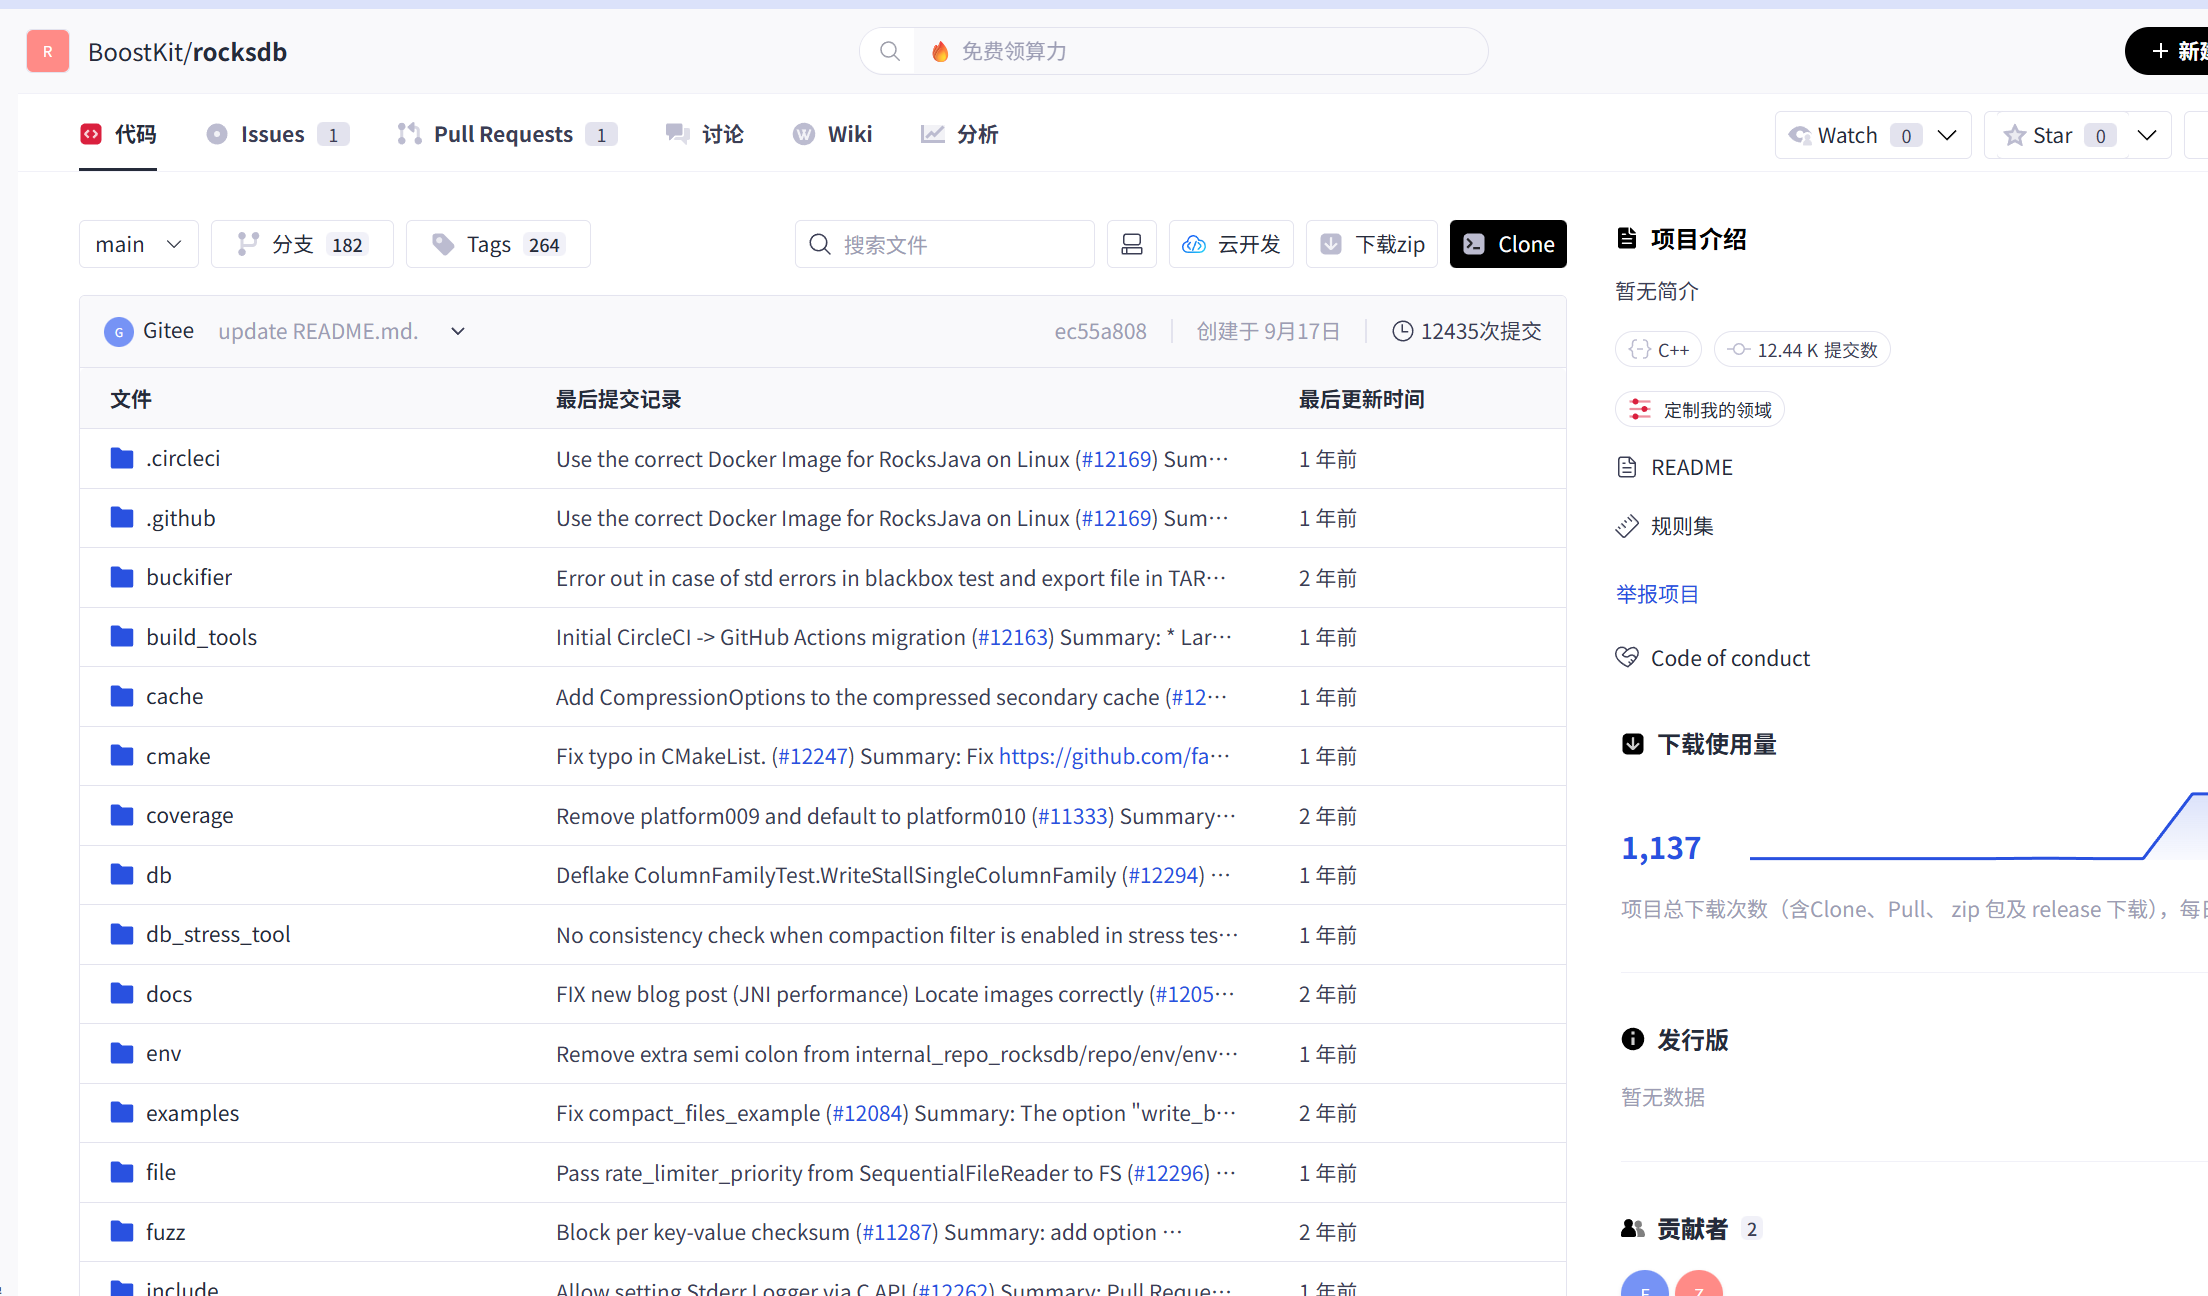Open the #12247 commit link

click(x=813, y=756)
